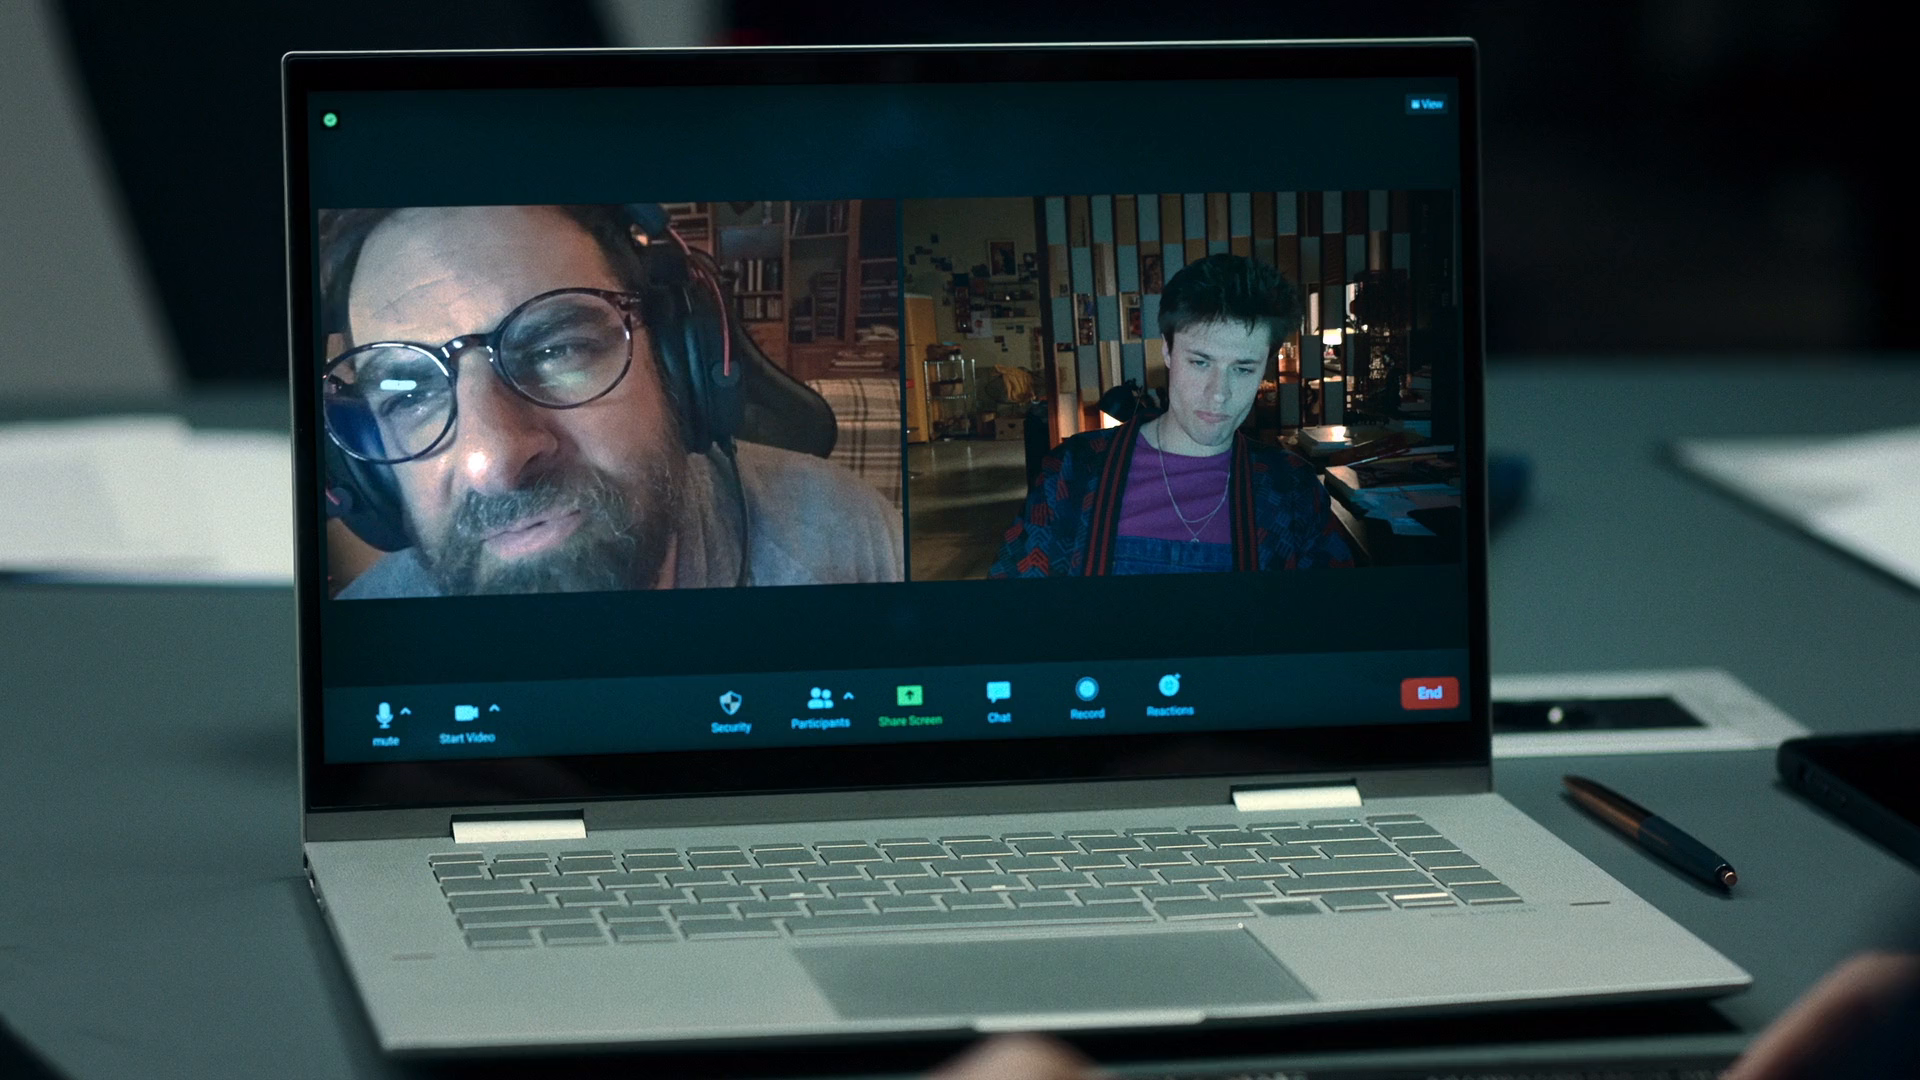The image size is (1920, 1080).
Task: Click the red End button
Action: [x=1429, y=693]
